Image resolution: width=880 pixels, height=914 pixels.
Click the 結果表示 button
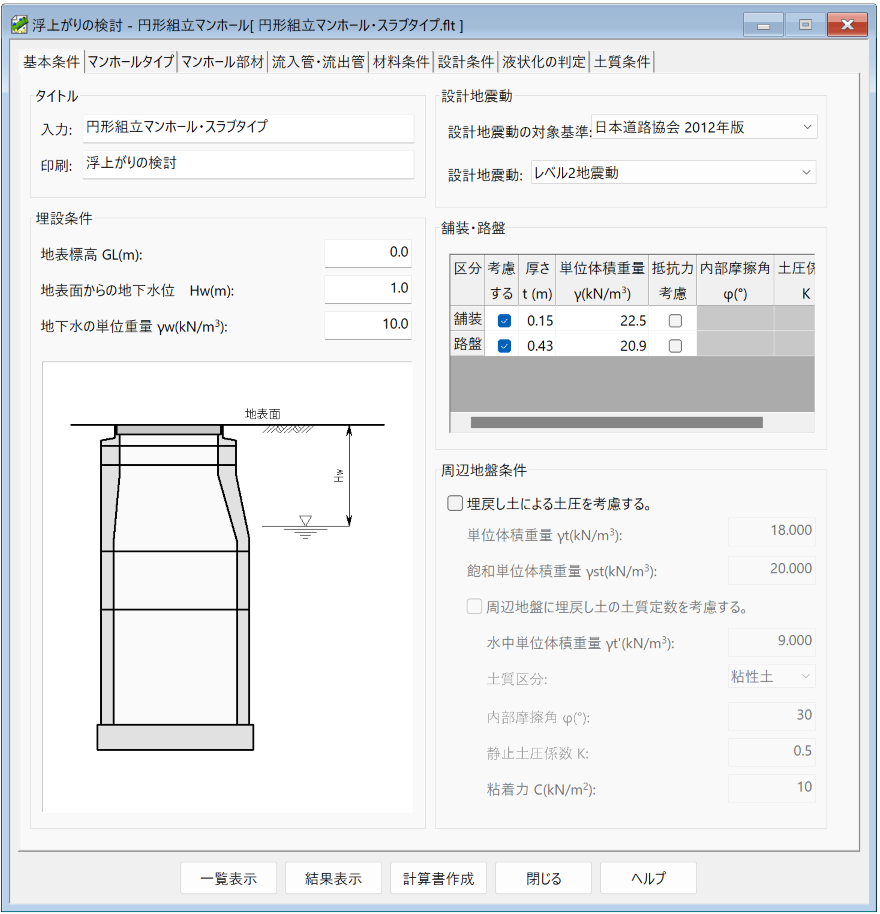tap(333, 878)
